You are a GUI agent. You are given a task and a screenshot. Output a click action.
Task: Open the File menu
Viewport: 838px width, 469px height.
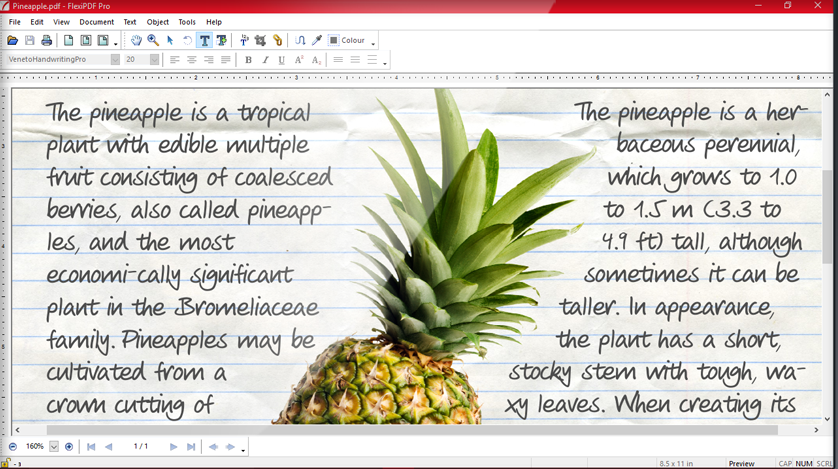pyautogui.click(x=14, y=22)
